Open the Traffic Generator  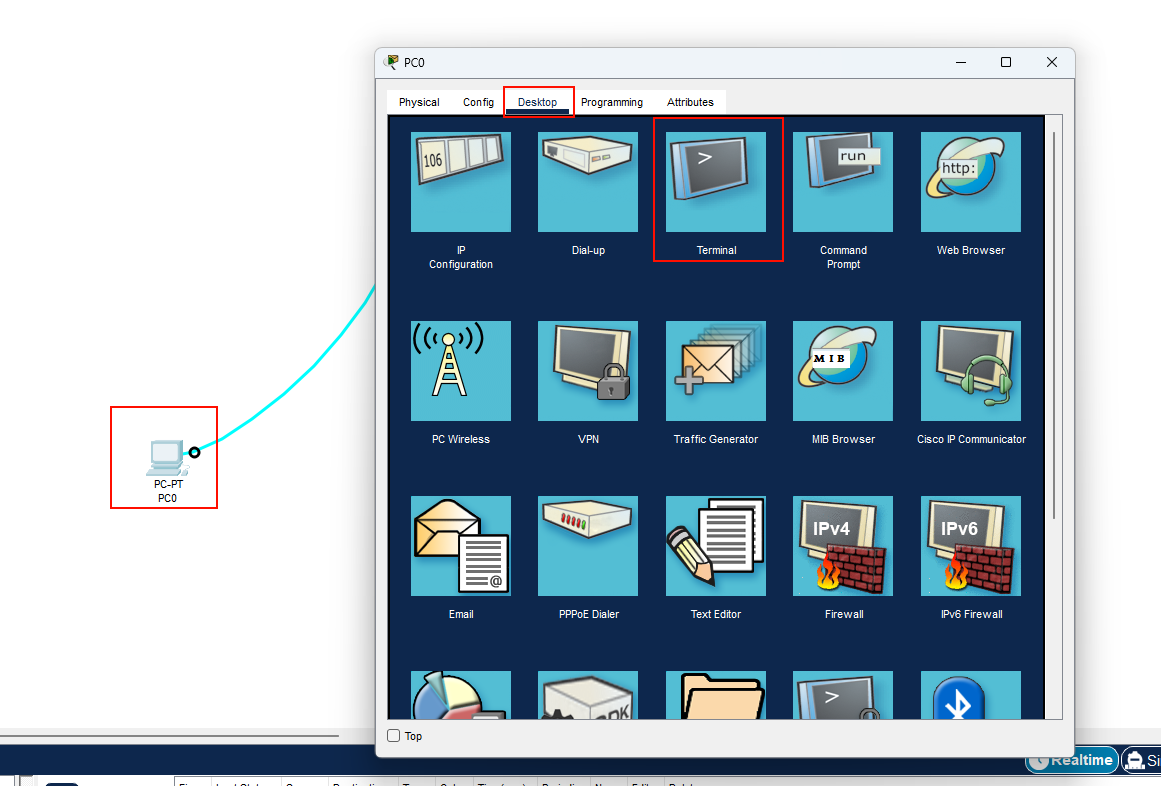click(716, 371)
